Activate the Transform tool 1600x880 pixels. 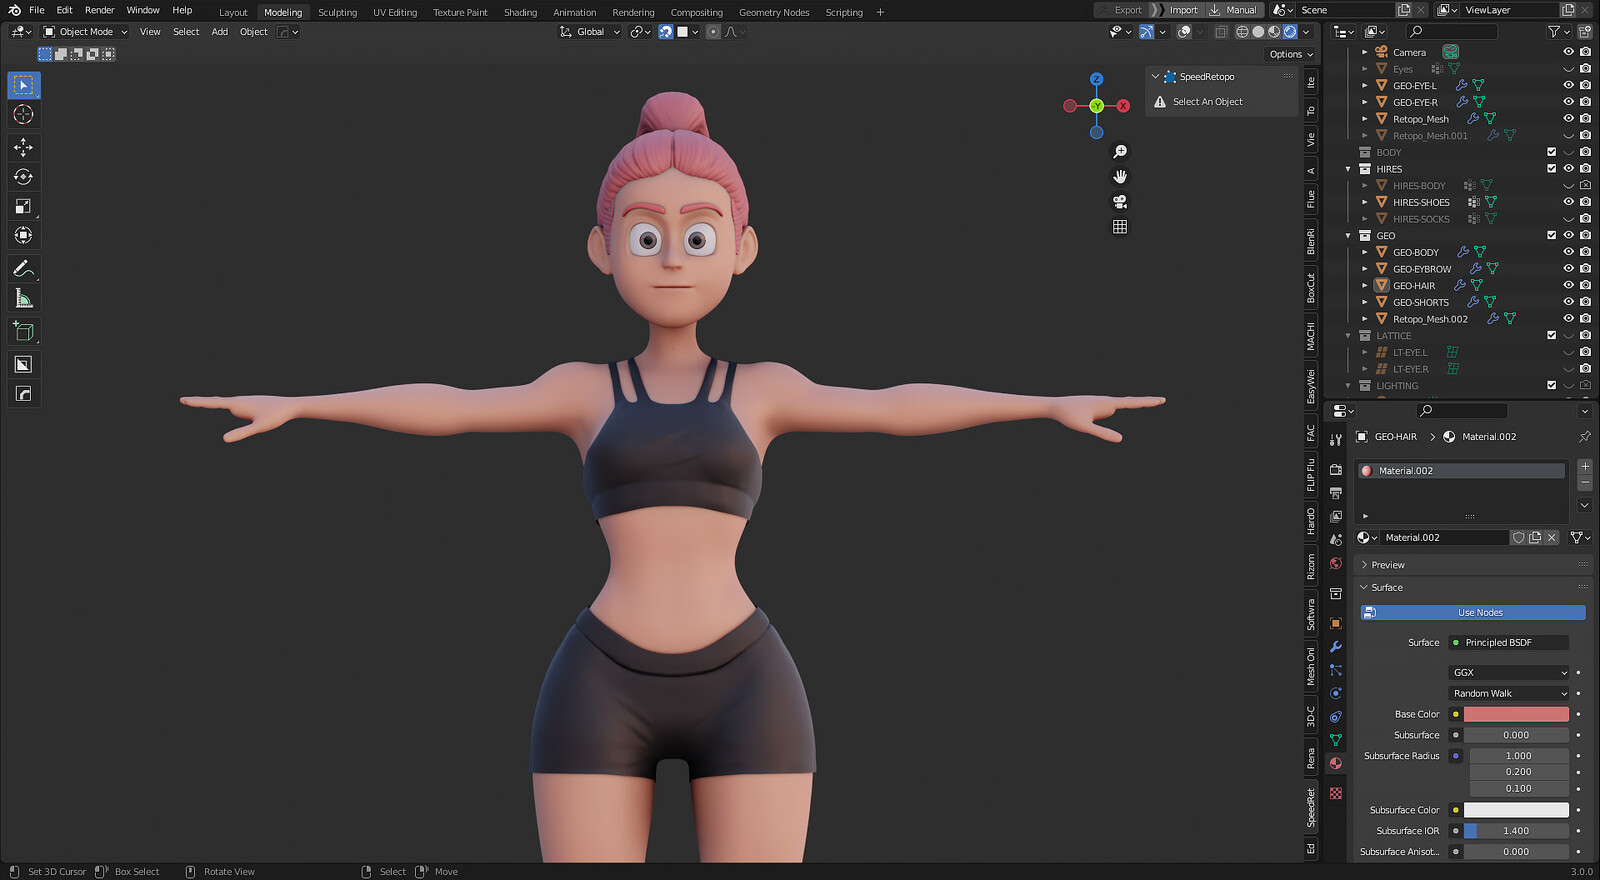pos(24,235)
